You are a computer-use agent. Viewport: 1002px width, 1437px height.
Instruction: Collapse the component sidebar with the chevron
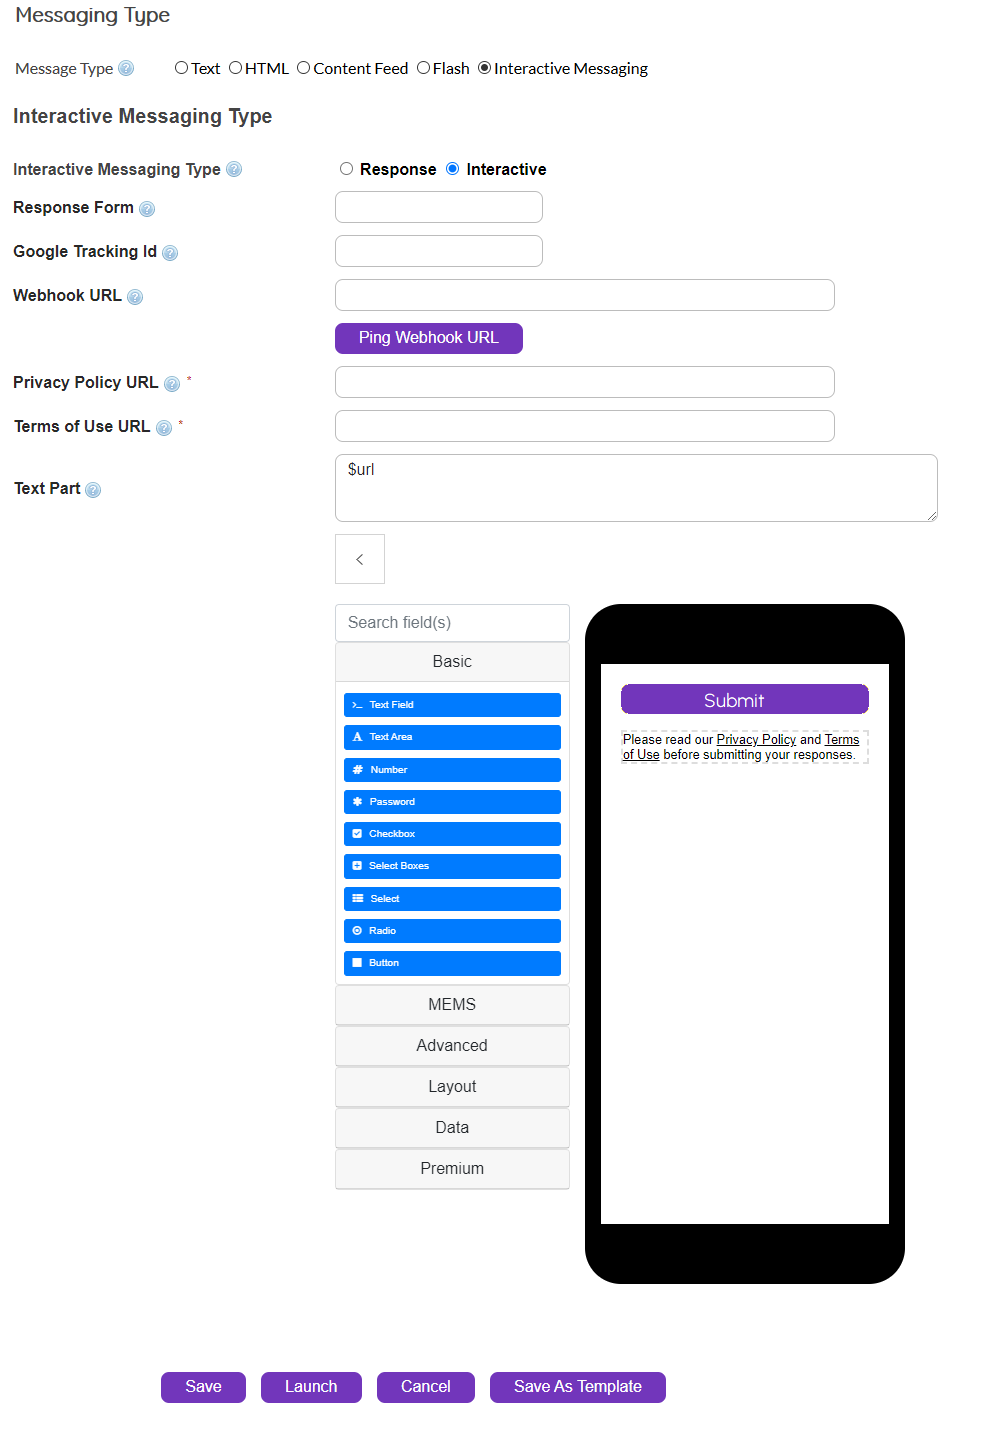click(359, 558)
